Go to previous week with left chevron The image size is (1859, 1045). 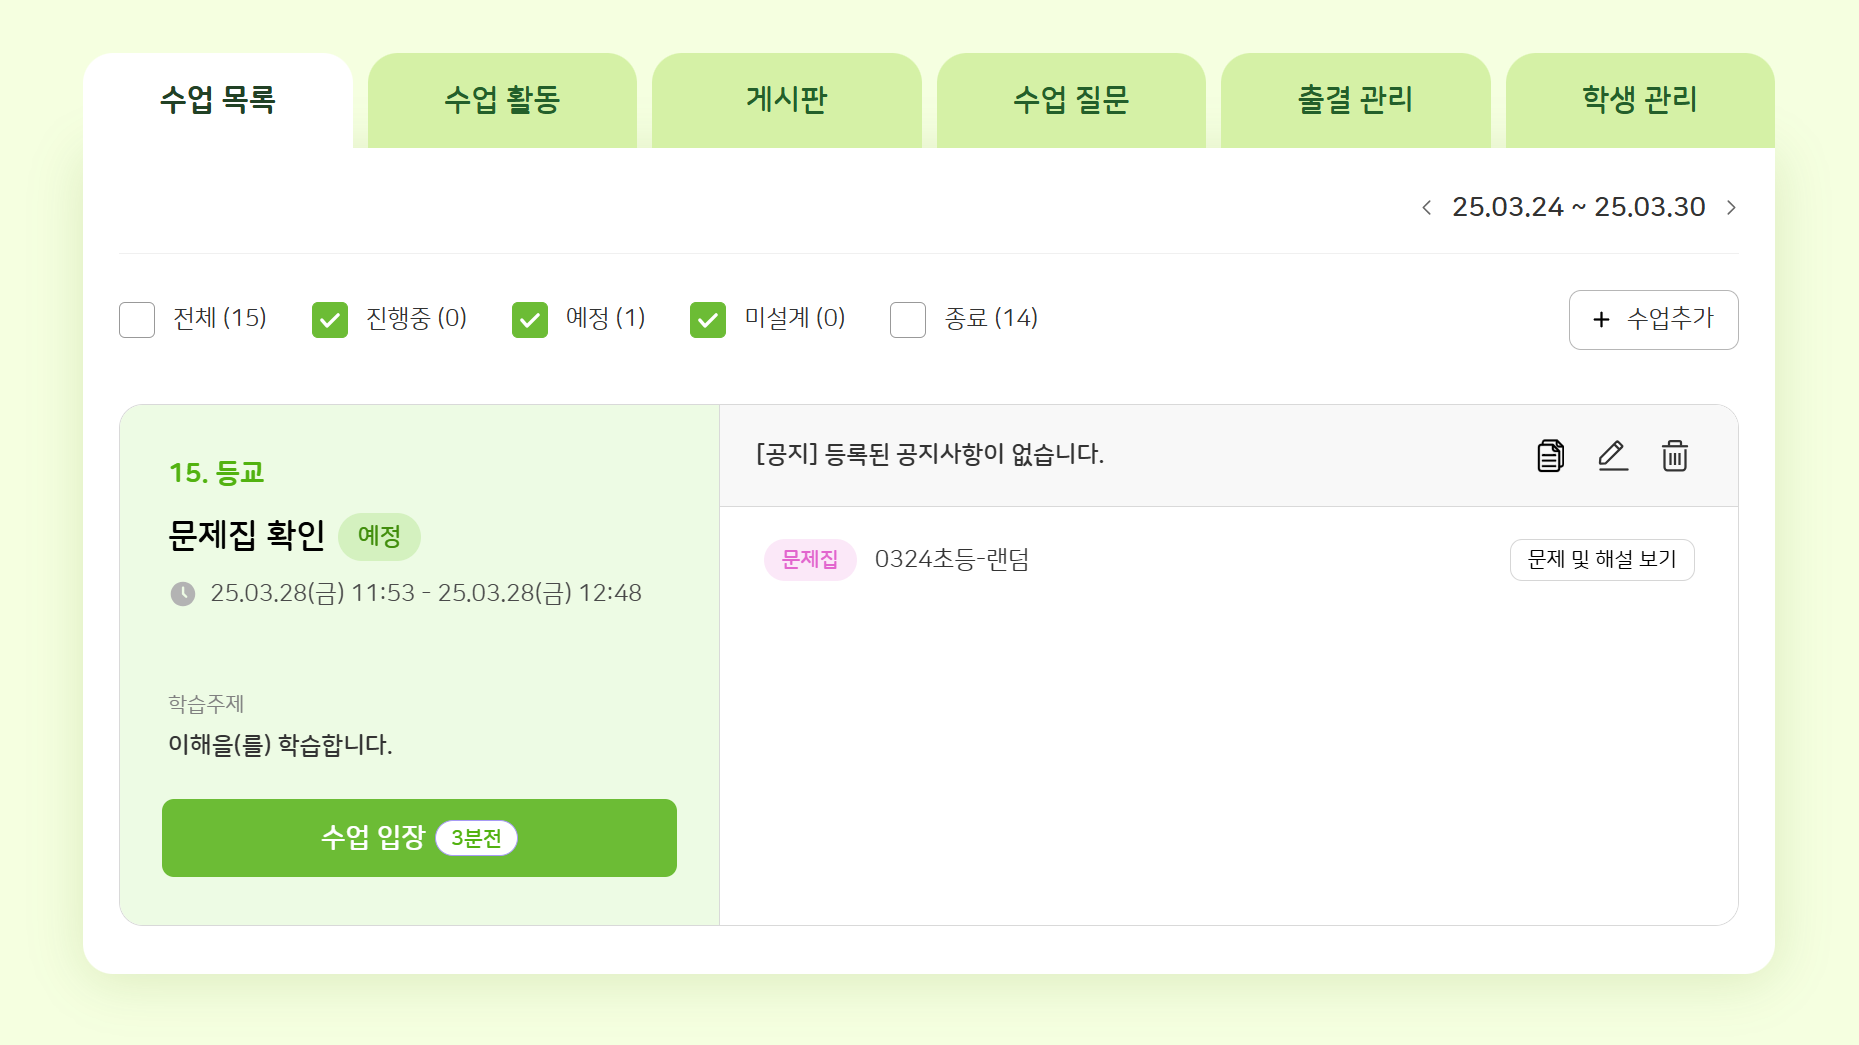click(1427, 208)
